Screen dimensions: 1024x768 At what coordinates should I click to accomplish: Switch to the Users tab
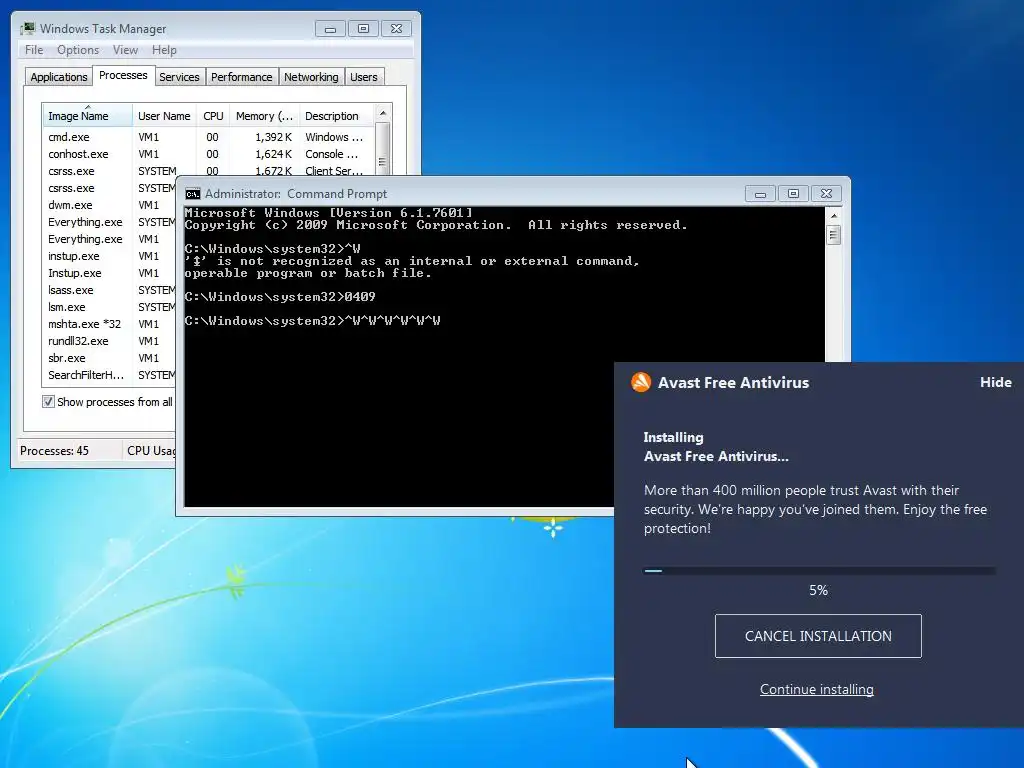point(364,77)
